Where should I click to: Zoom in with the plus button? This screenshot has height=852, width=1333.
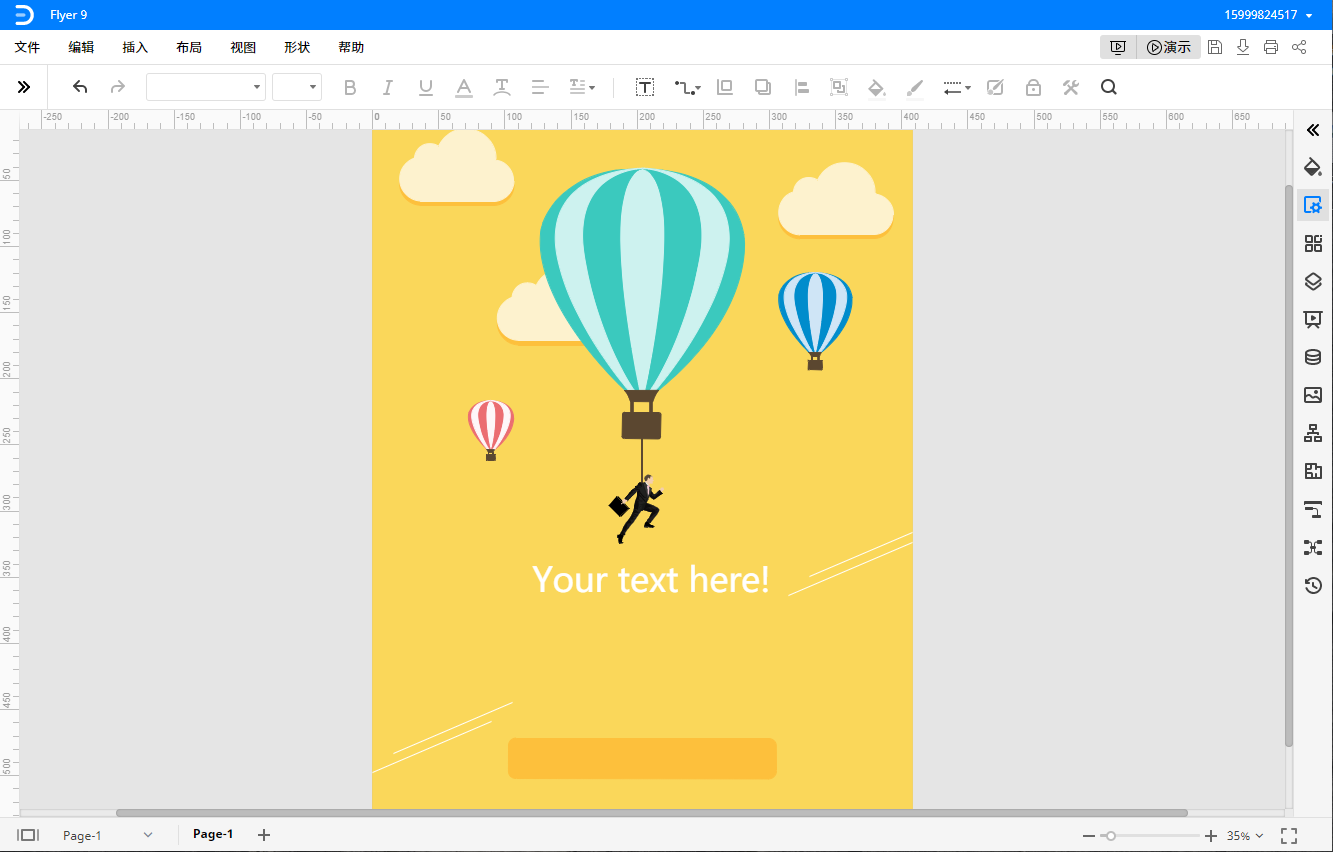pos(1211,836)
